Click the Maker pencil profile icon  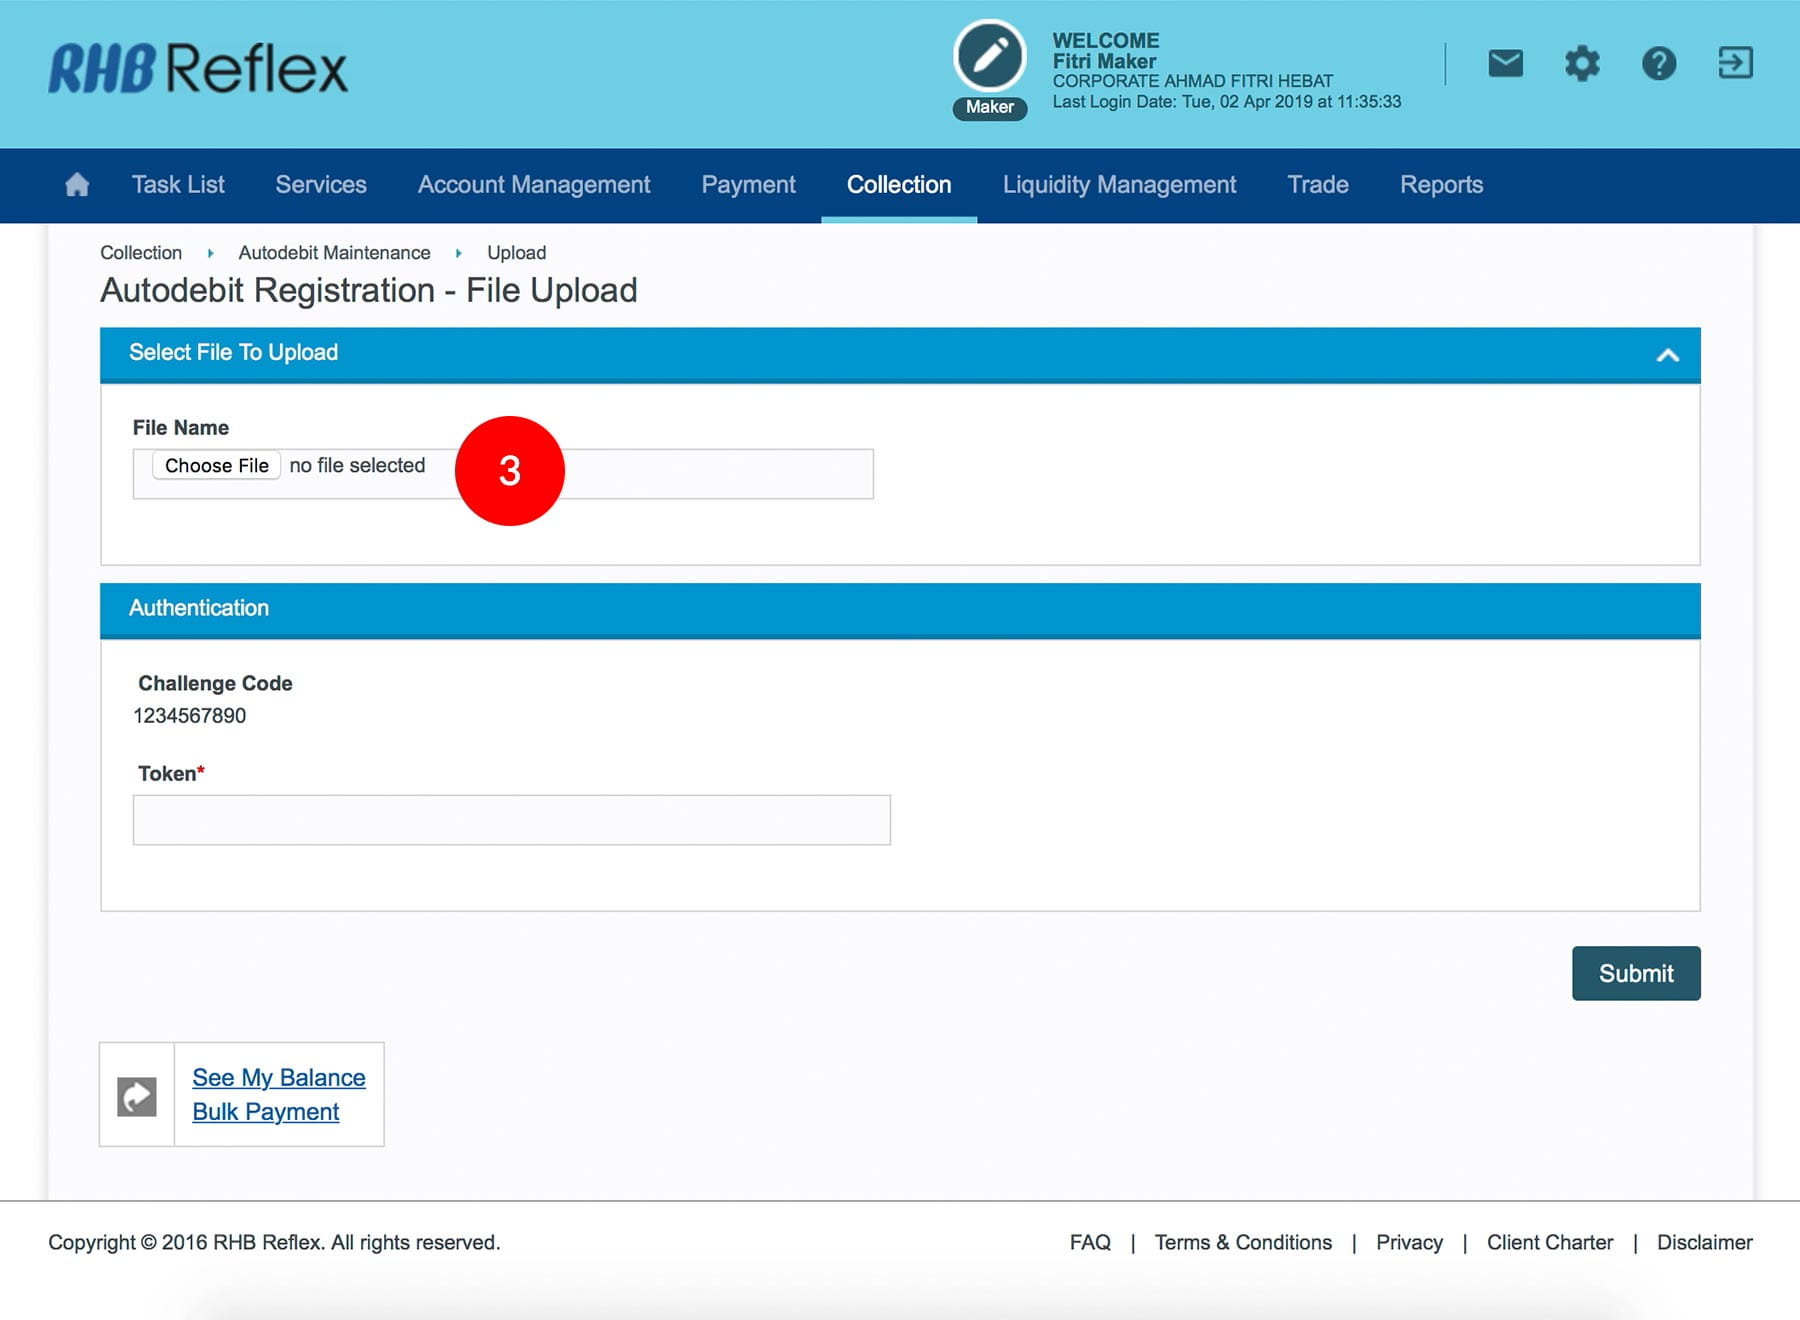pyautogui.click(x=989, y=57)
